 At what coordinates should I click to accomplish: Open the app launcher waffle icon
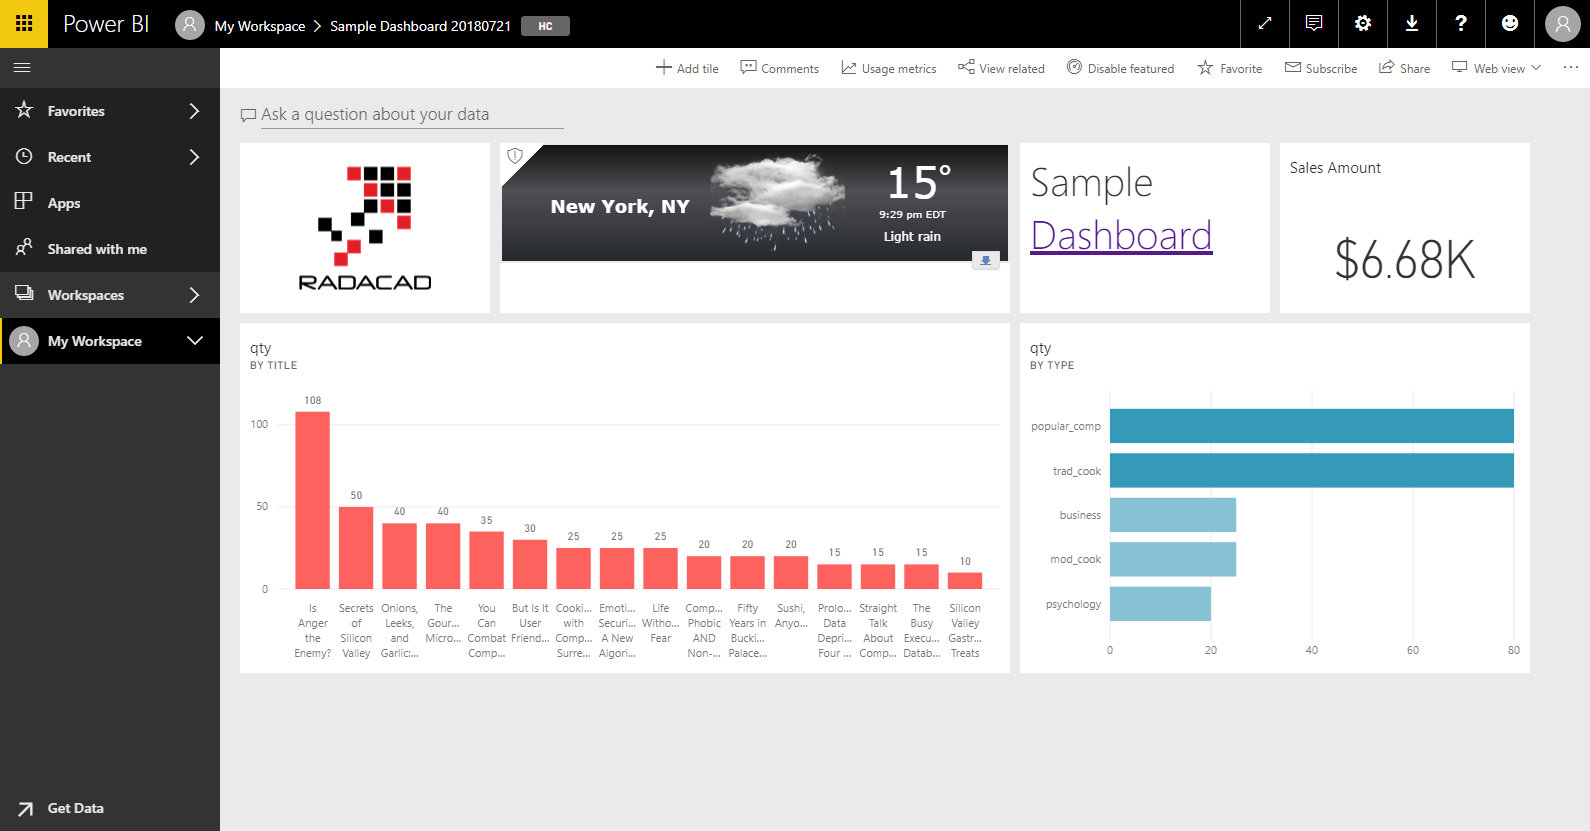(24, 24)
